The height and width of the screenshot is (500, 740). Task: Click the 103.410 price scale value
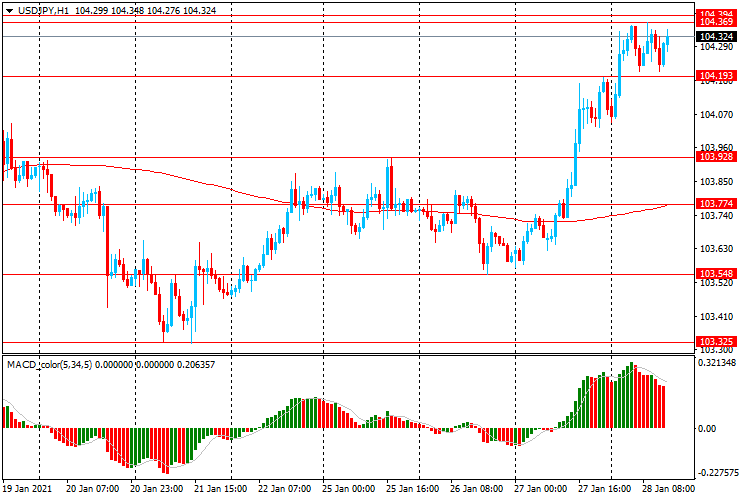[716, 316]
